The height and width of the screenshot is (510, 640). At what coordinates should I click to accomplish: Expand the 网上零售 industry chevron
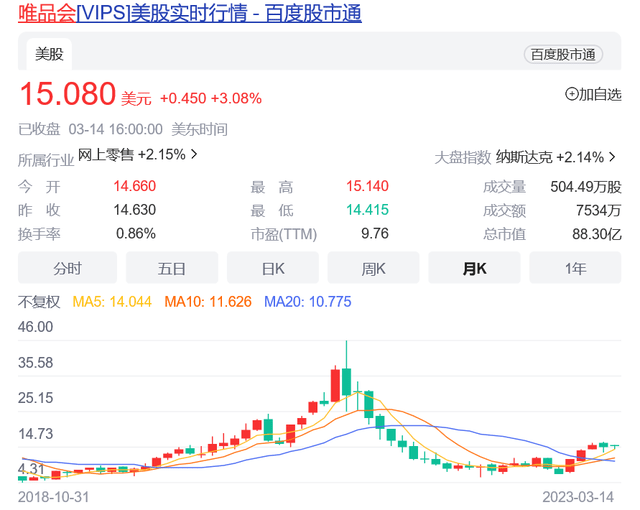click(194, 154)
